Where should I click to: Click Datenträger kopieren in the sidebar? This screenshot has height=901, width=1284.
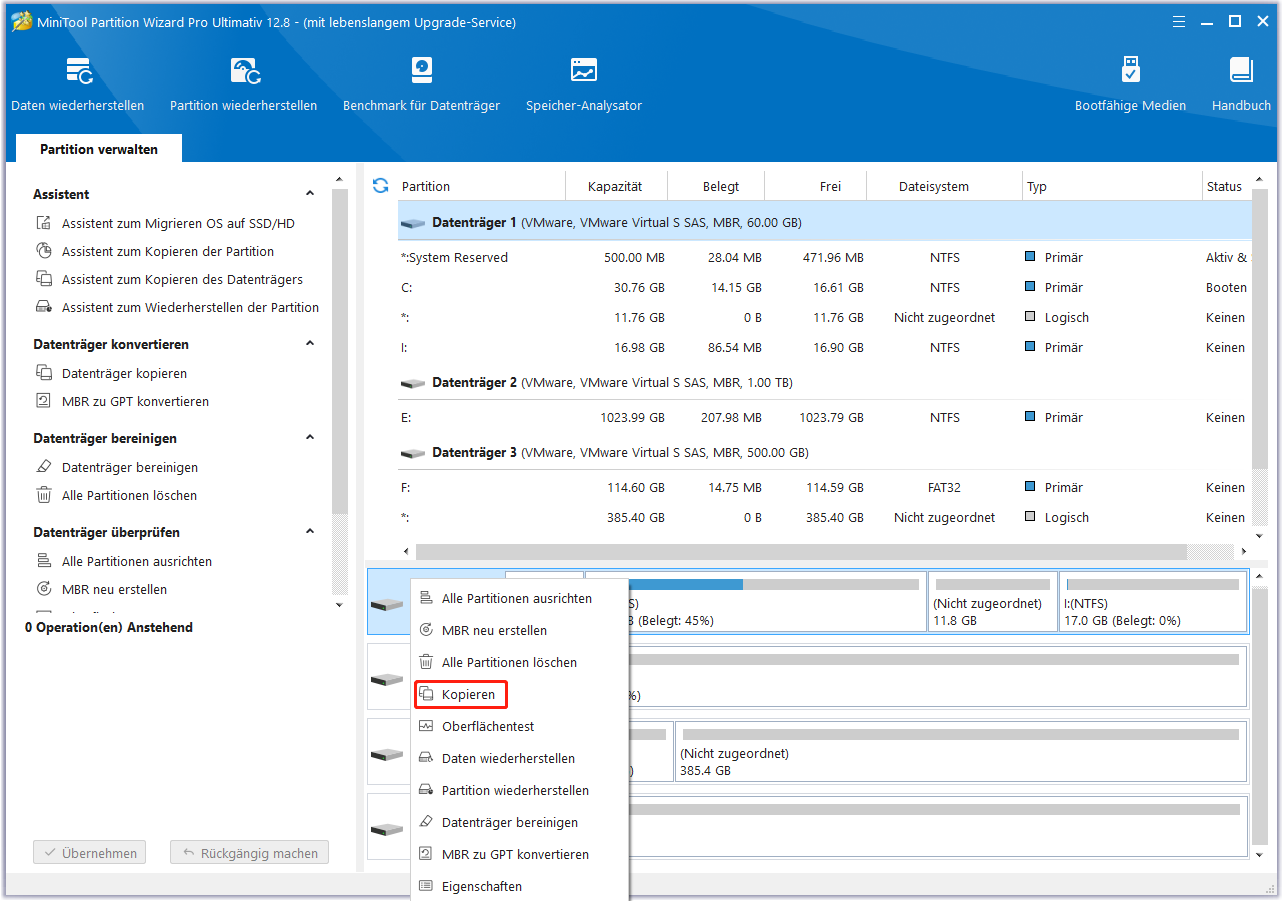coord(111,374)
